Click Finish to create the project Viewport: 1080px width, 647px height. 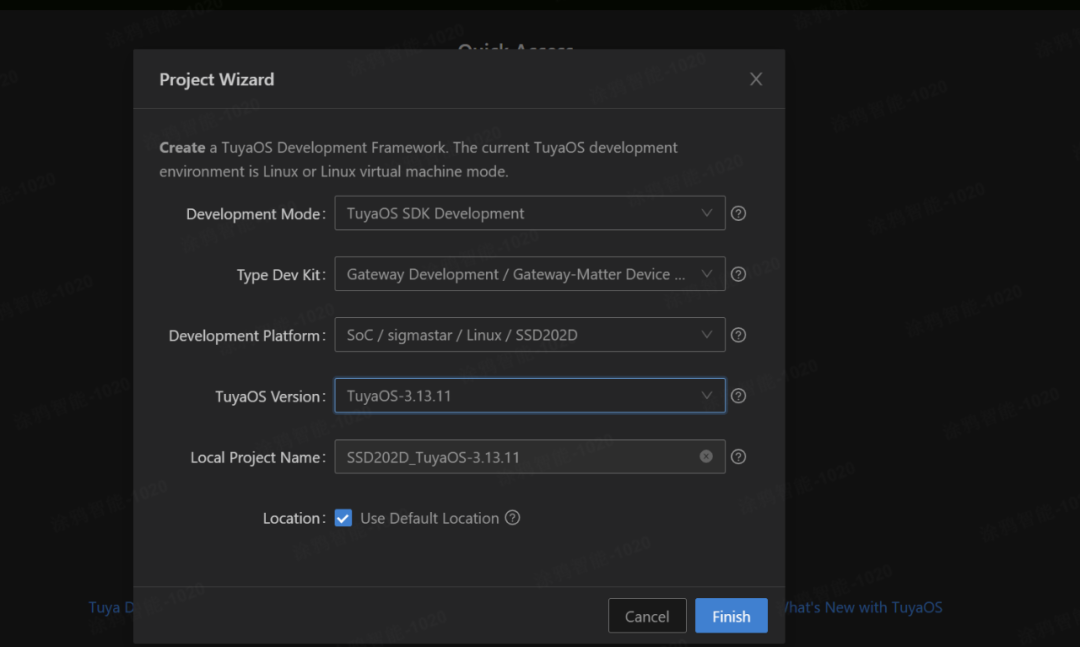[x=731, y=616]
